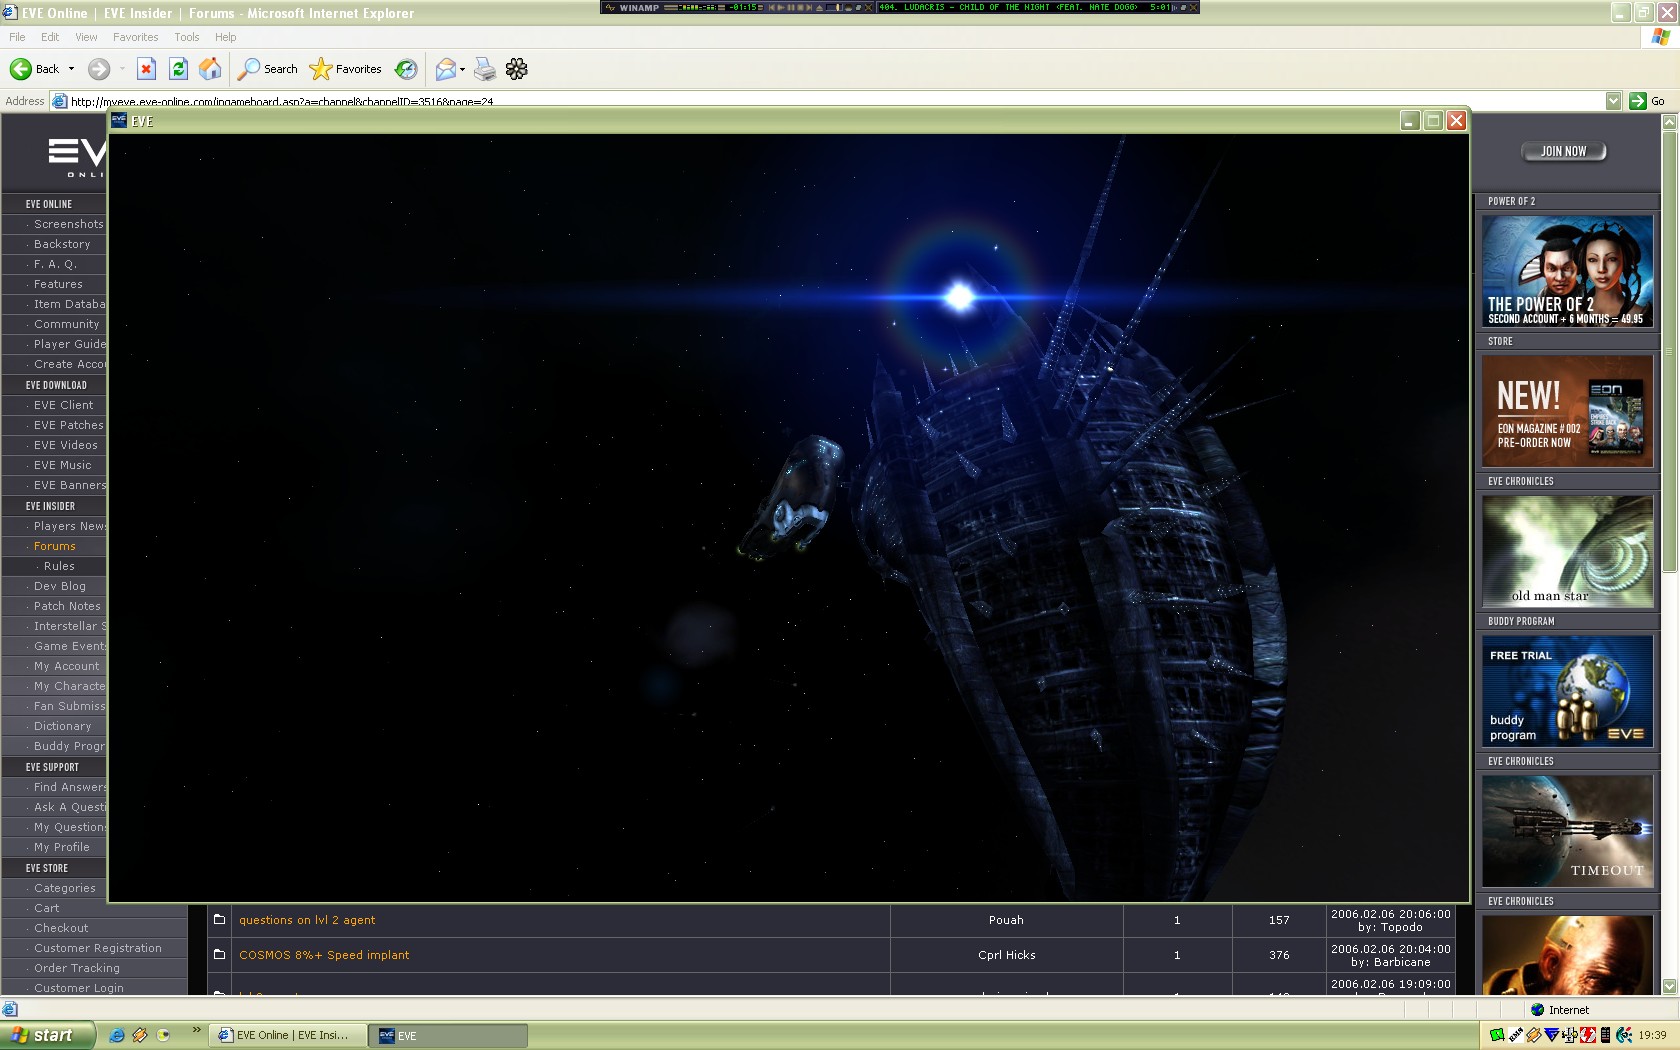Open the 'questions on lvl 2 agent' thread
The height and width of the screenshot is (1050, 1680).
307,920
